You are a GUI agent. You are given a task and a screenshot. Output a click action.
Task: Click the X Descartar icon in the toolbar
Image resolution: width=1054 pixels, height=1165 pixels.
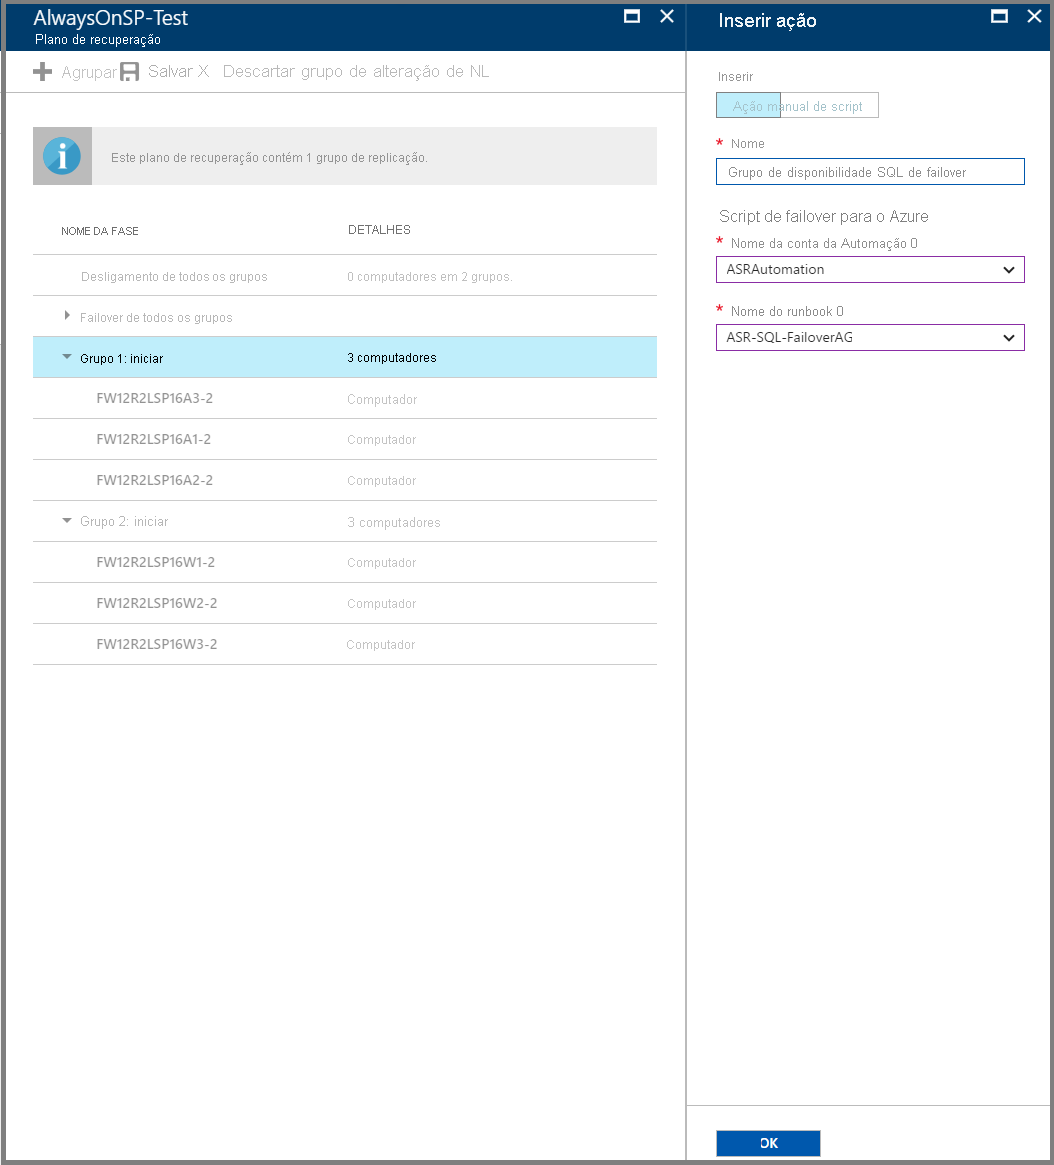tap(207, 71)
